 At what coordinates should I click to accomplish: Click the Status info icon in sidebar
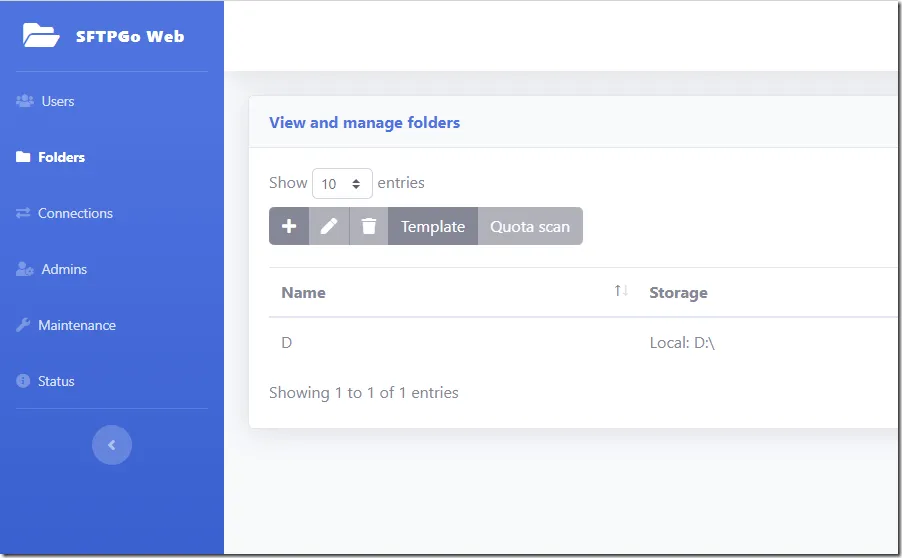[x=23, y=381]
